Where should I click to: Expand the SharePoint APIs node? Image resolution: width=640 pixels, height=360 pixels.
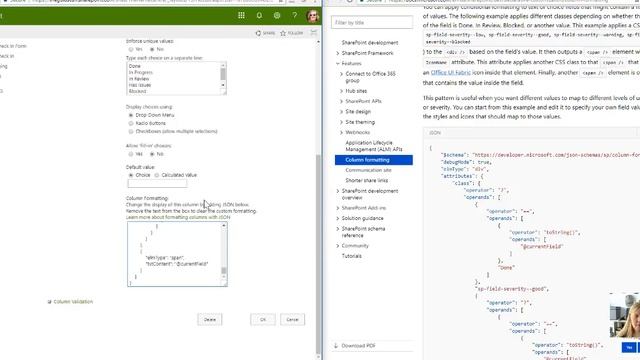[x=342, y=101]
